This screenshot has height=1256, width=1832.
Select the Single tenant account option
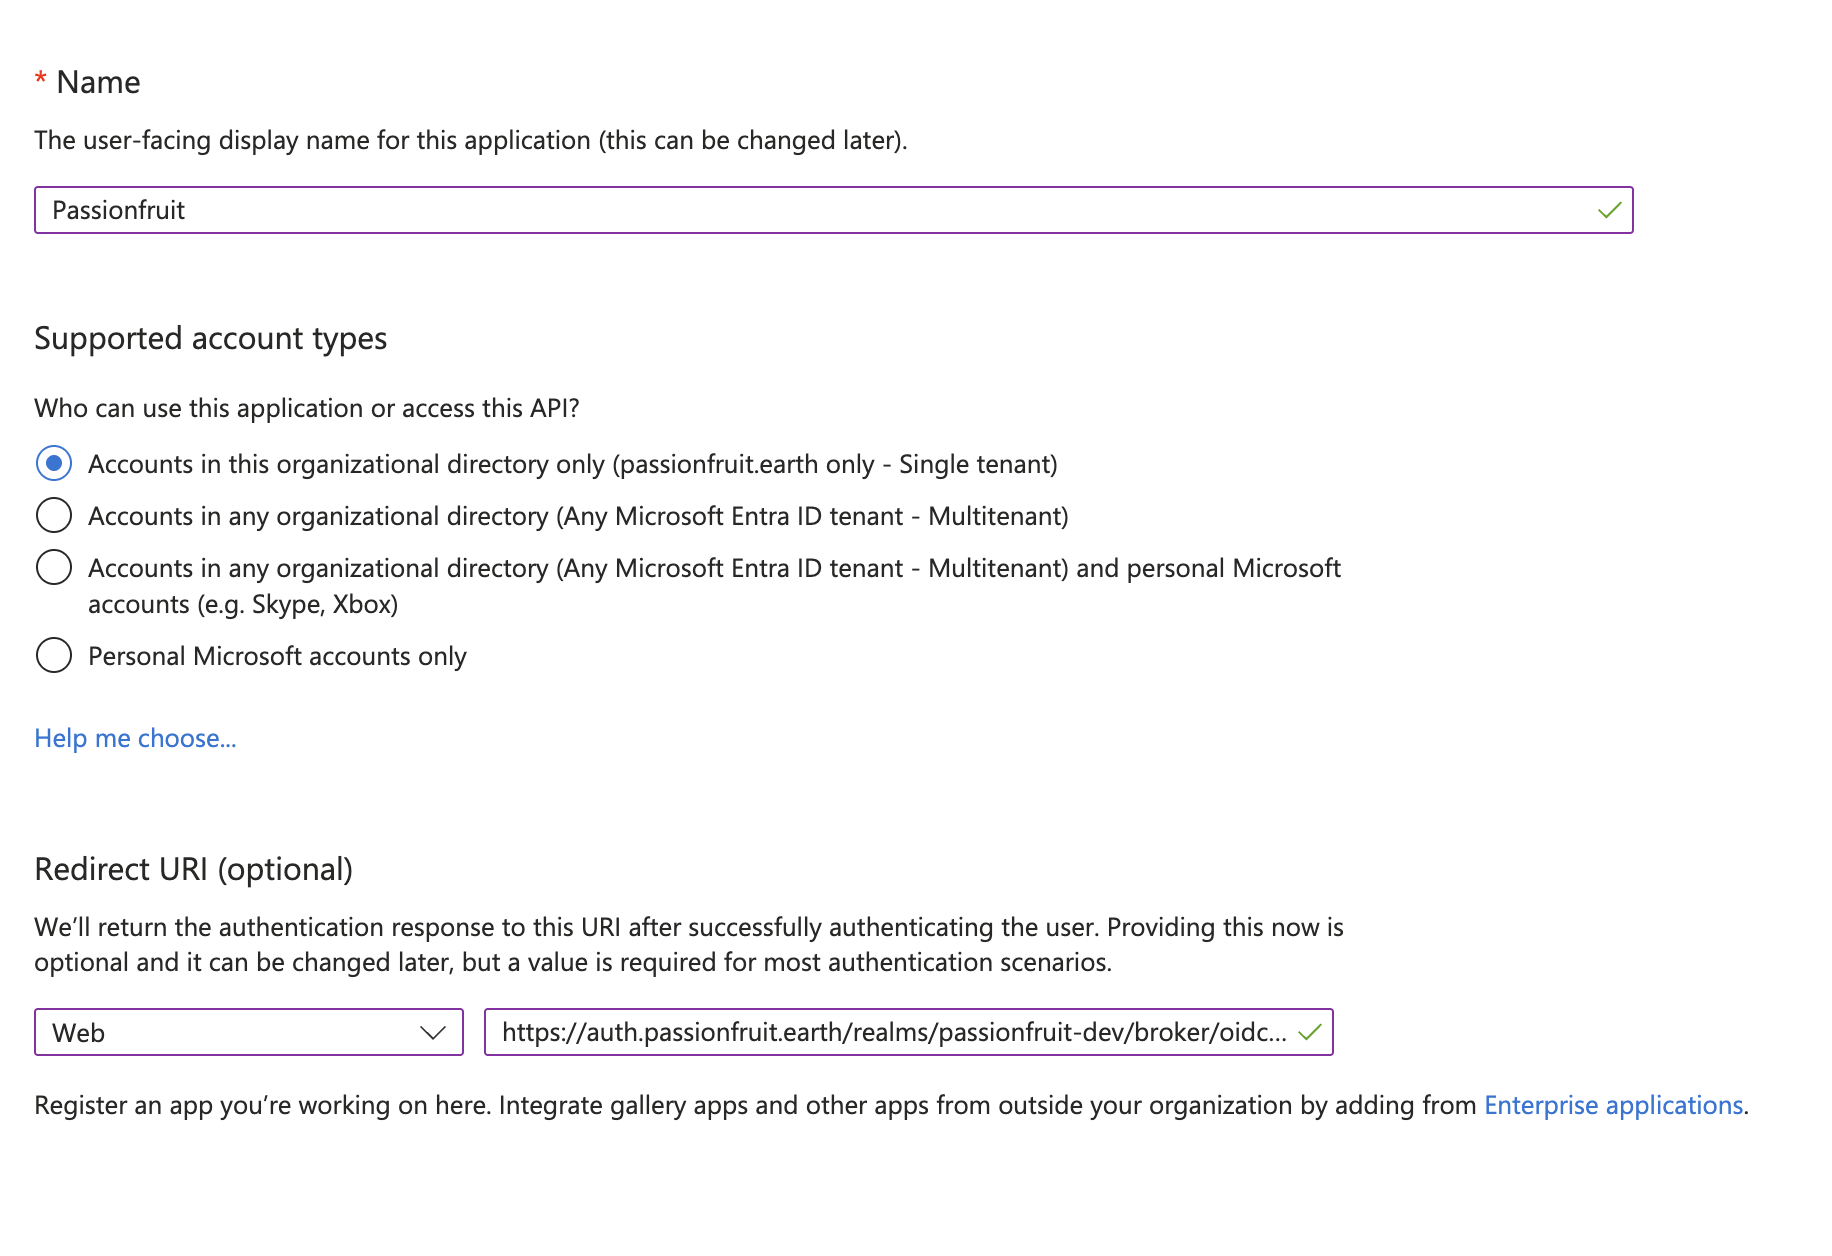click(x=55, y=463)
